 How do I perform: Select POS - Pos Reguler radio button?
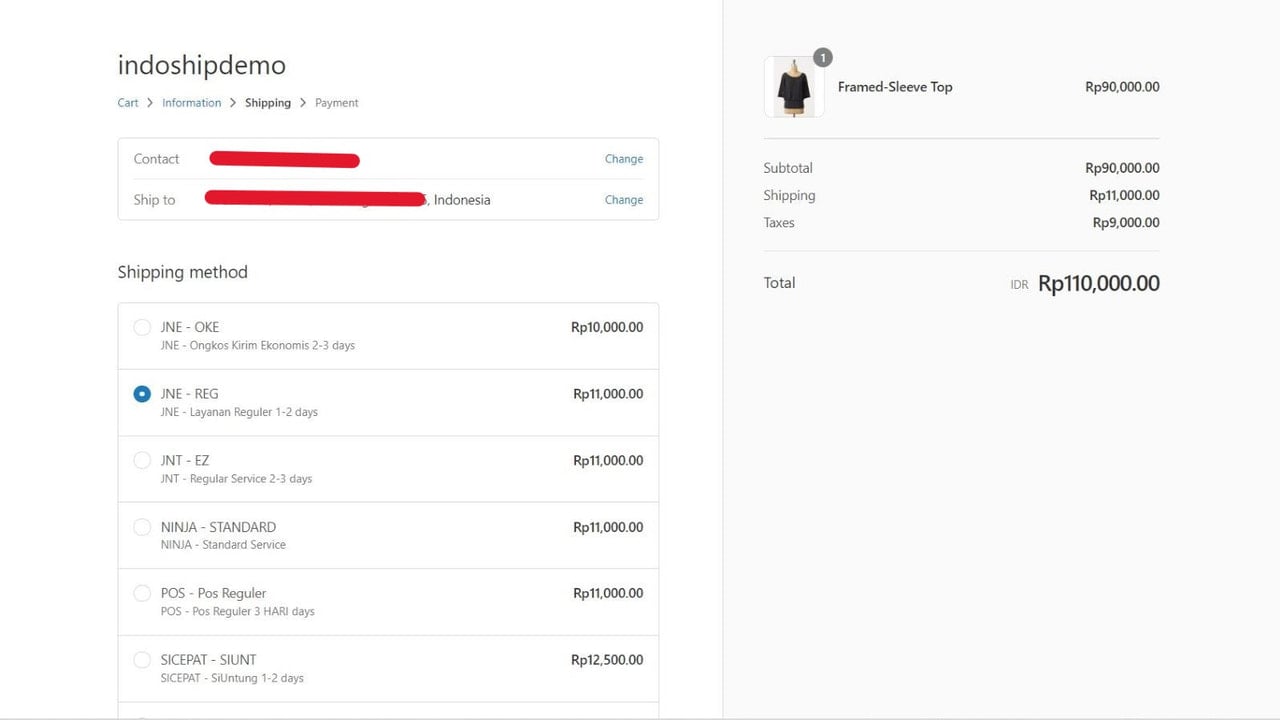pyautogui.click(x=142, y=593)
